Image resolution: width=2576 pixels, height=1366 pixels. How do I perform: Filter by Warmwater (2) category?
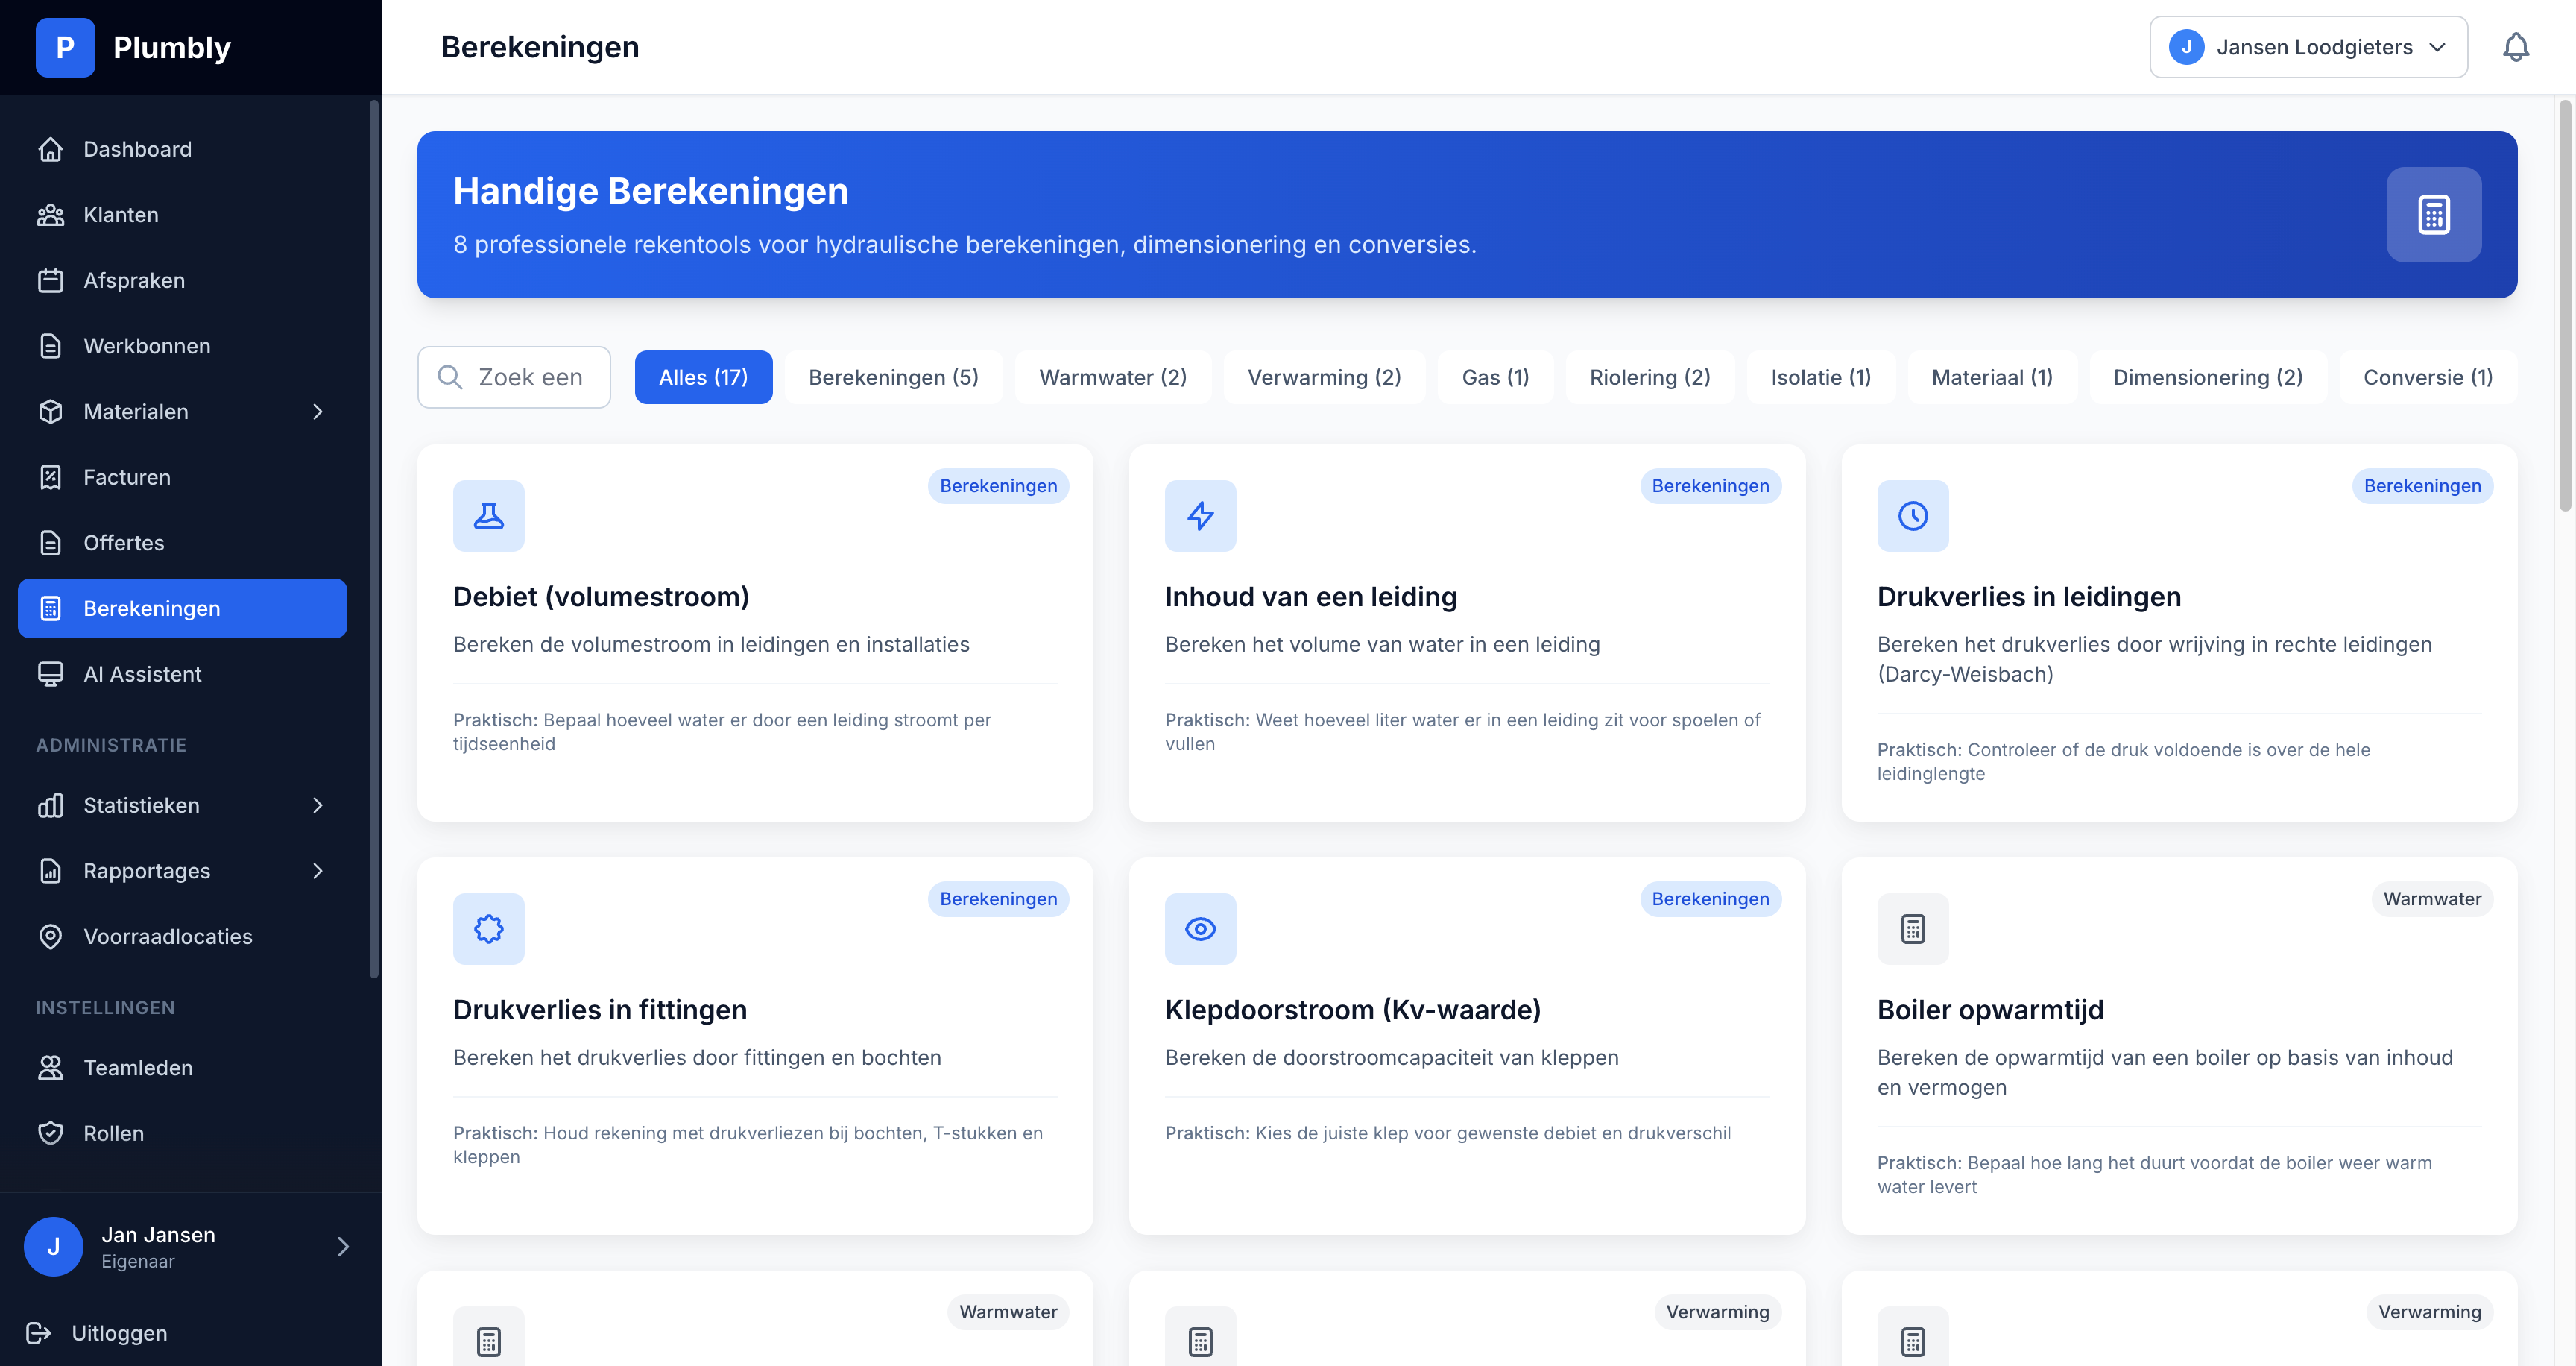pos(1113,377)
